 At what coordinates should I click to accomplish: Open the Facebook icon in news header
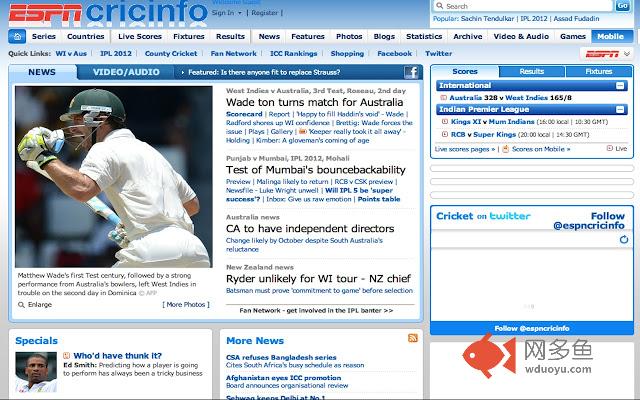(411, 72)
